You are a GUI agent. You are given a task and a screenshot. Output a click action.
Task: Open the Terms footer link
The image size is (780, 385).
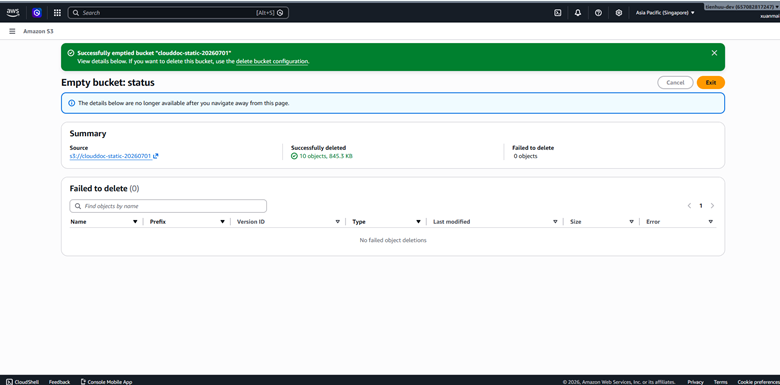point(720,382)
